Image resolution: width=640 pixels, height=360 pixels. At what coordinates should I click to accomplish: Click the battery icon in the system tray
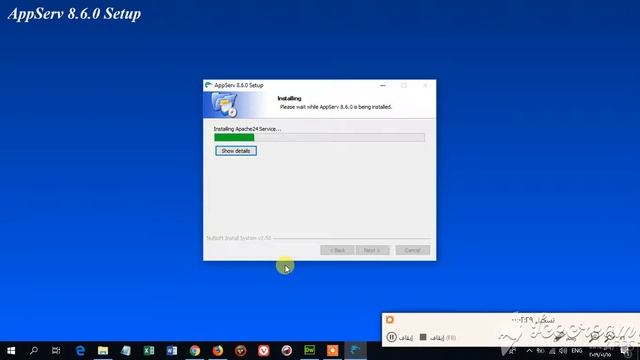click(540, 351)
